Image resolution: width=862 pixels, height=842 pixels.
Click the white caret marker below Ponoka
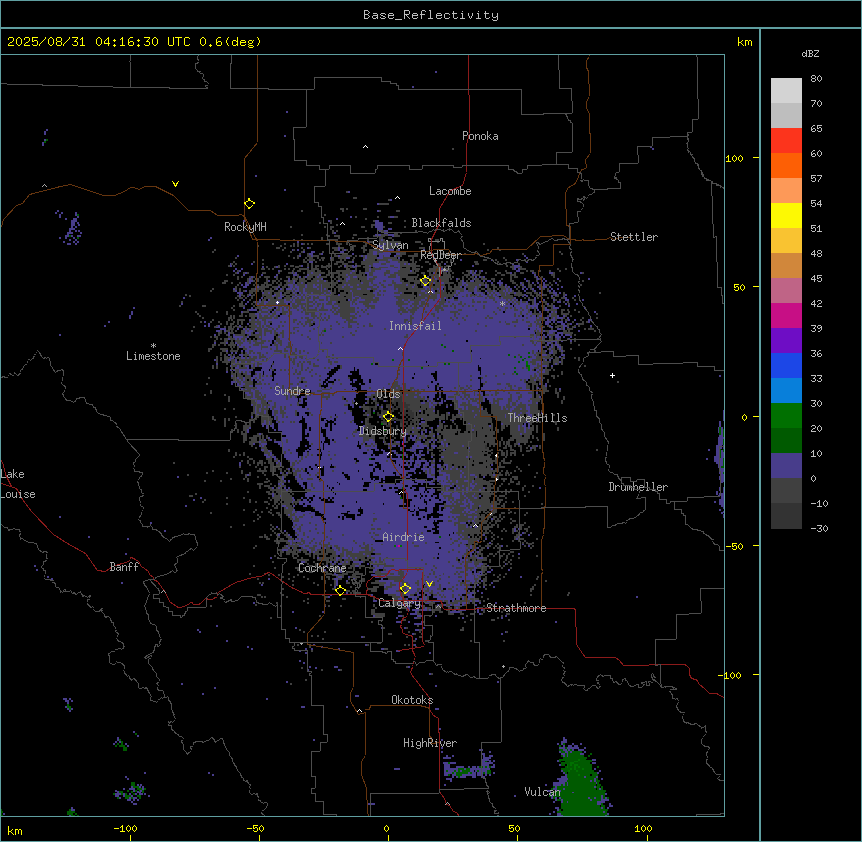[366, 147]
